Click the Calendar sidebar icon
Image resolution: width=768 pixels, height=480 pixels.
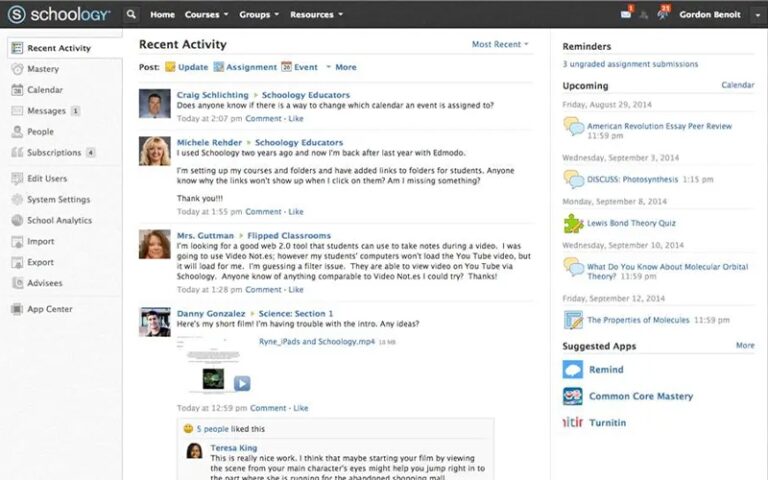point(17,90)
